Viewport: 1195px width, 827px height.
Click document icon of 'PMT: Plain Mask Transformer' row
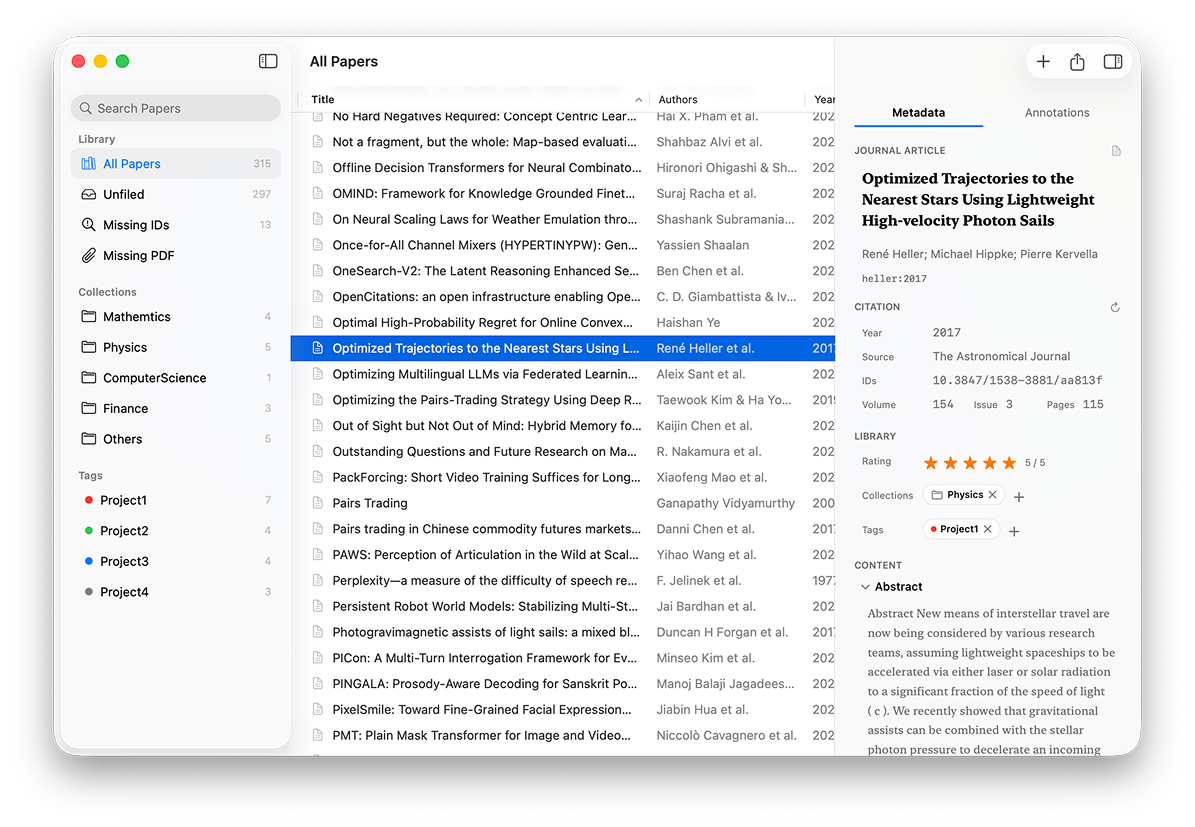coord(318,736)
